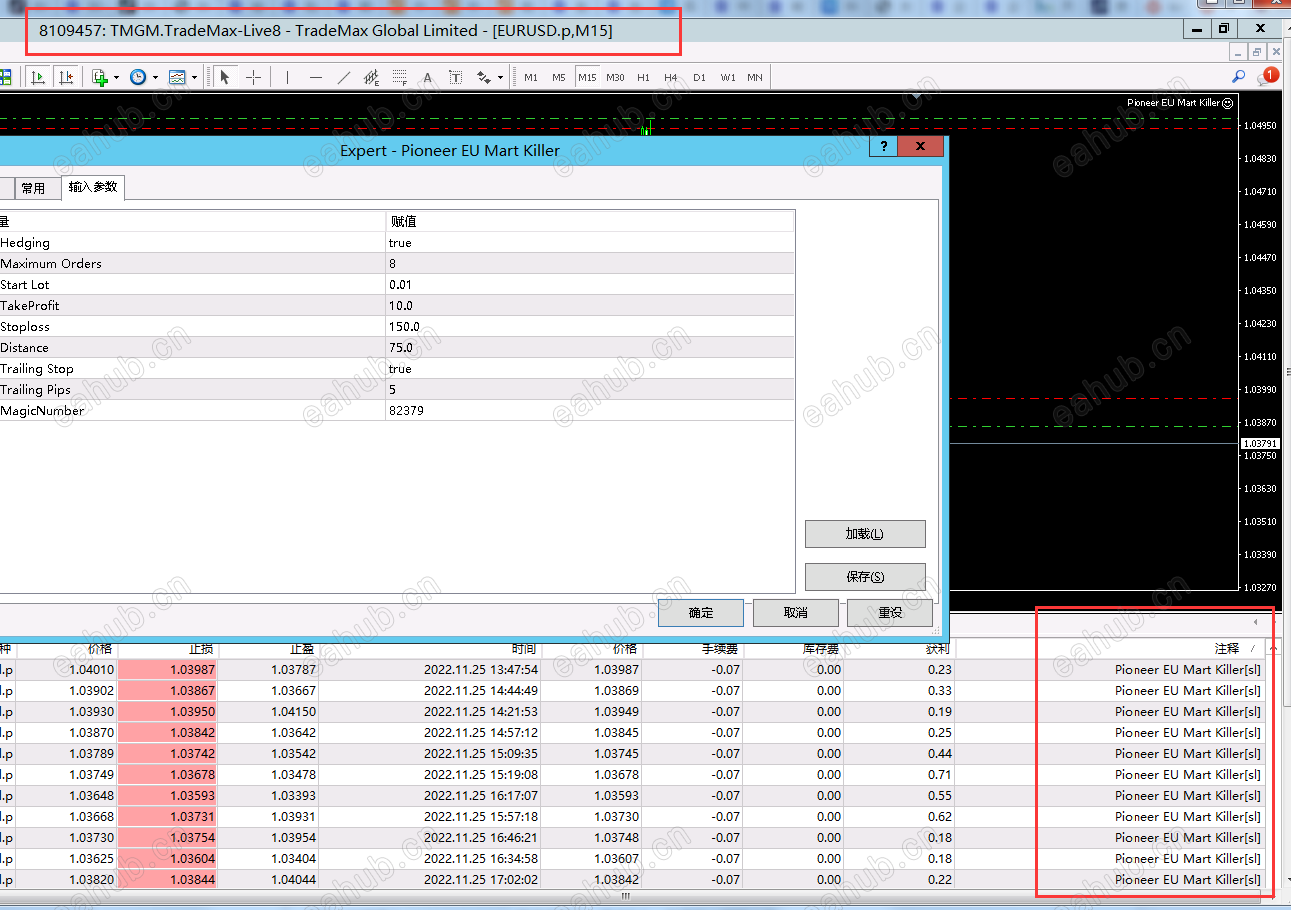Switch chart to D1 timeframe

tap(699, 77)
